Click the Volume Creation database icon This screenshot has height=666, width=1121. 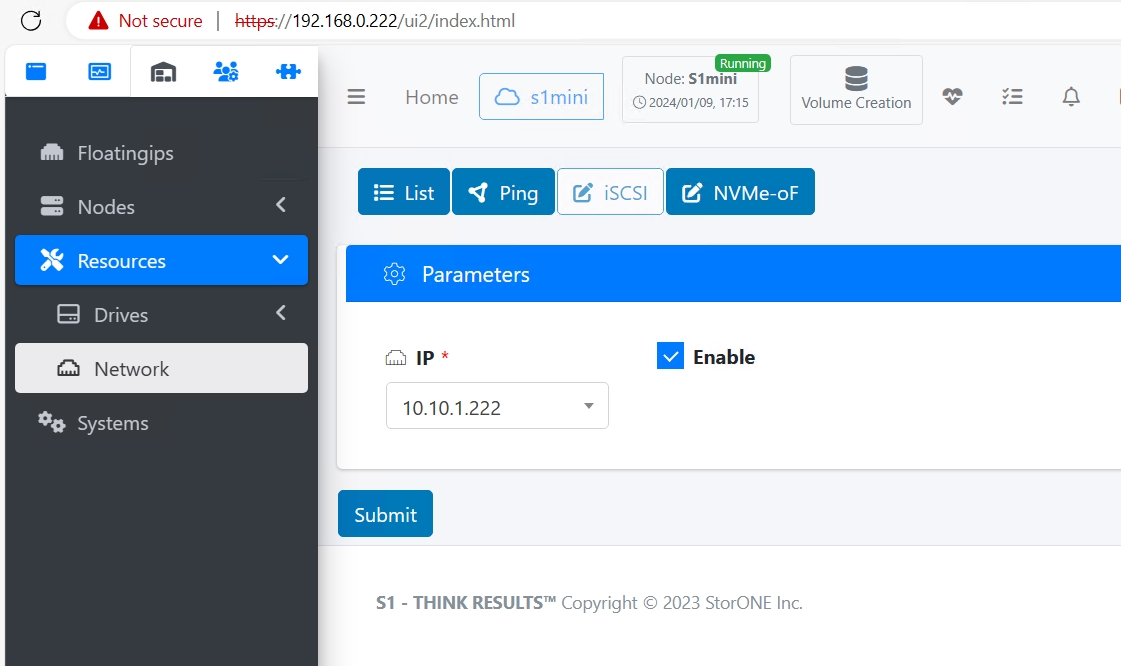[856, 79]
